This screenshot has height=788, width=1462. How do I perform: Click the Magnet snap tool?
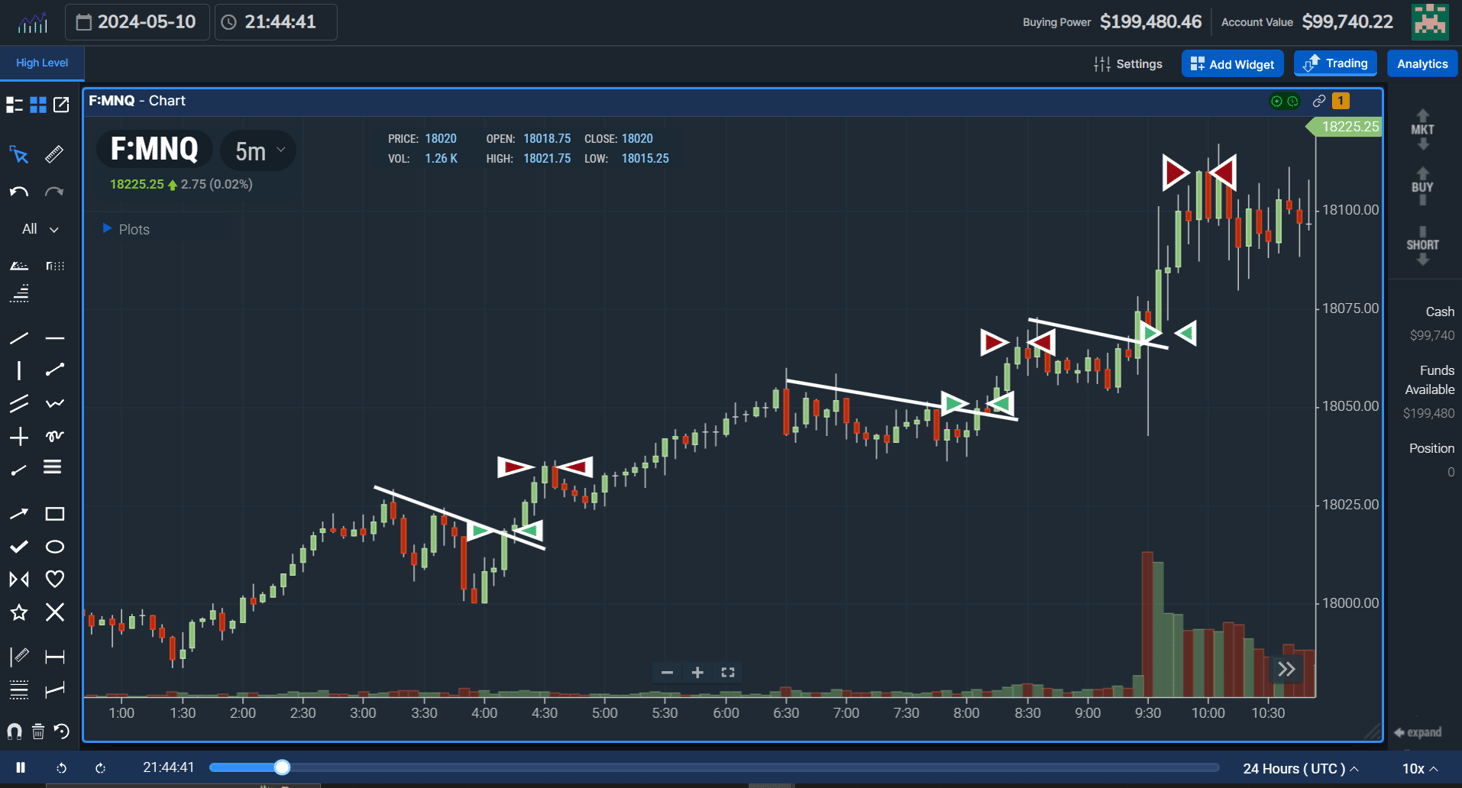click(x=16, y=732)
